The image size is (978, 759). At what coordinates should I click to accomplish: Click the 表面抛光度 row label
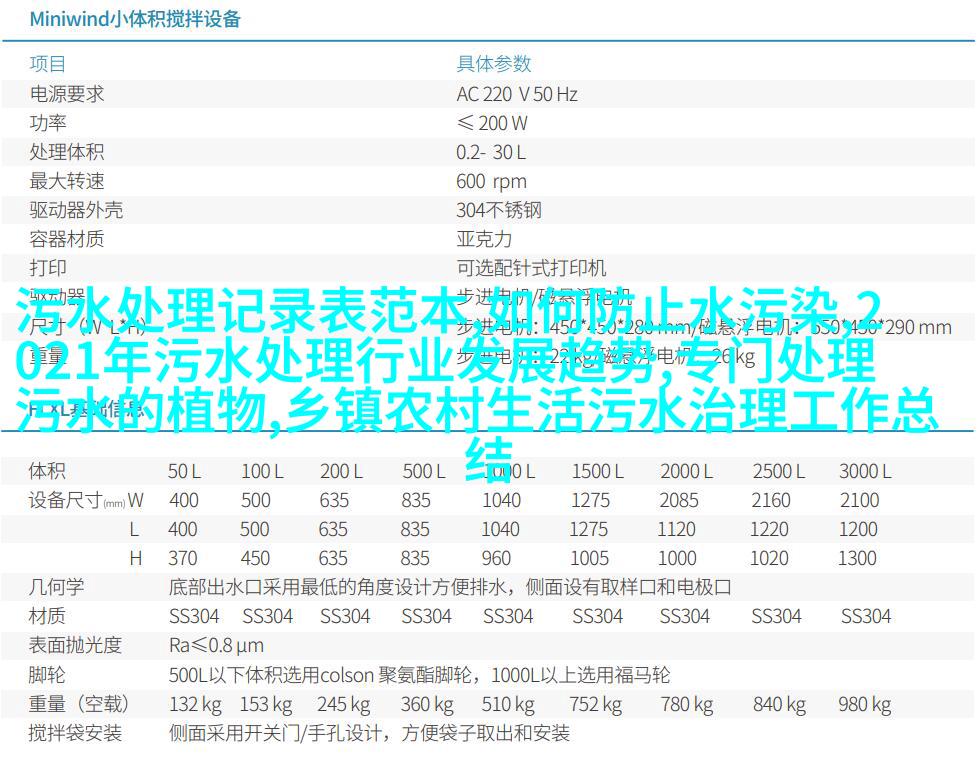(75, 645)
